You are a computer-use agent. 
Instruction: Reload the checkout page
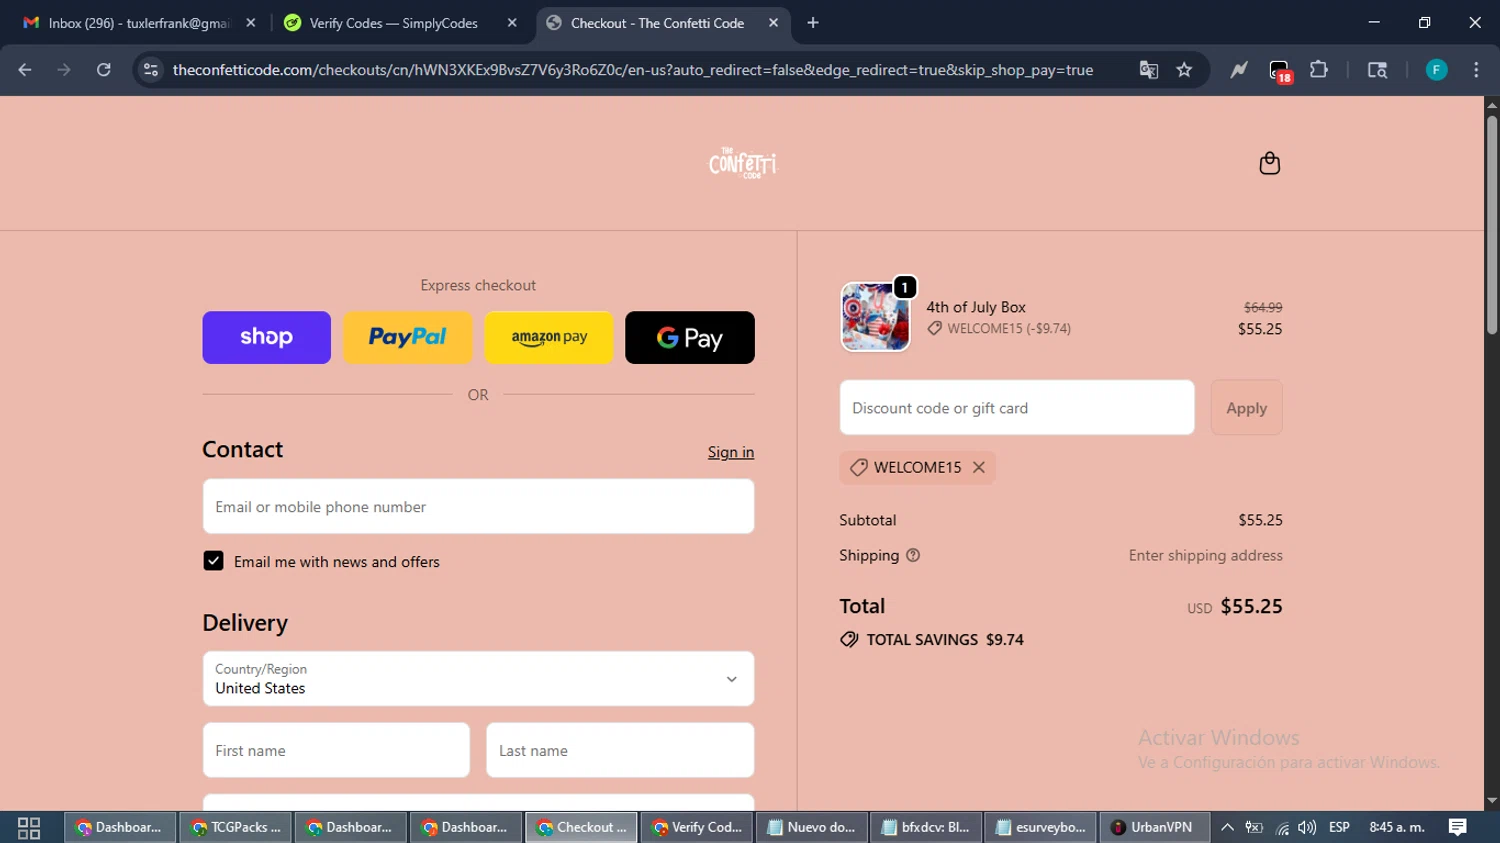[103, 70]
